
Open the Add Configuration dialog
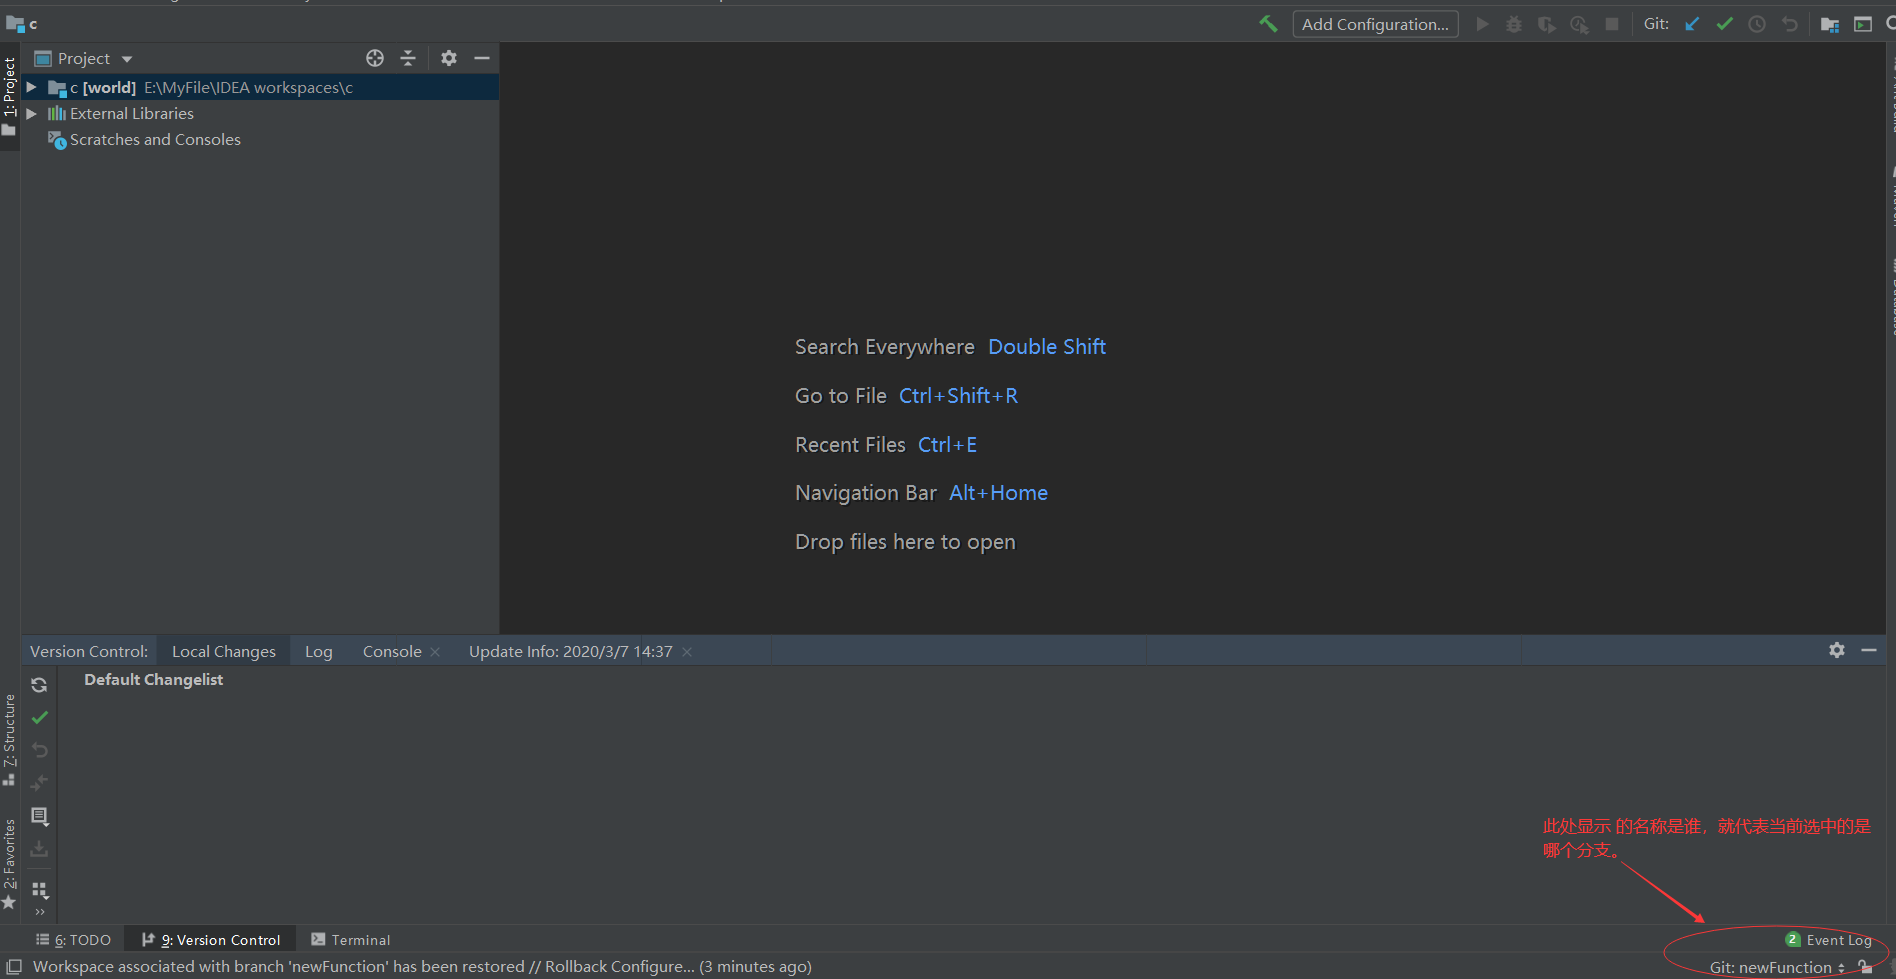click(x=1375, y=24)
